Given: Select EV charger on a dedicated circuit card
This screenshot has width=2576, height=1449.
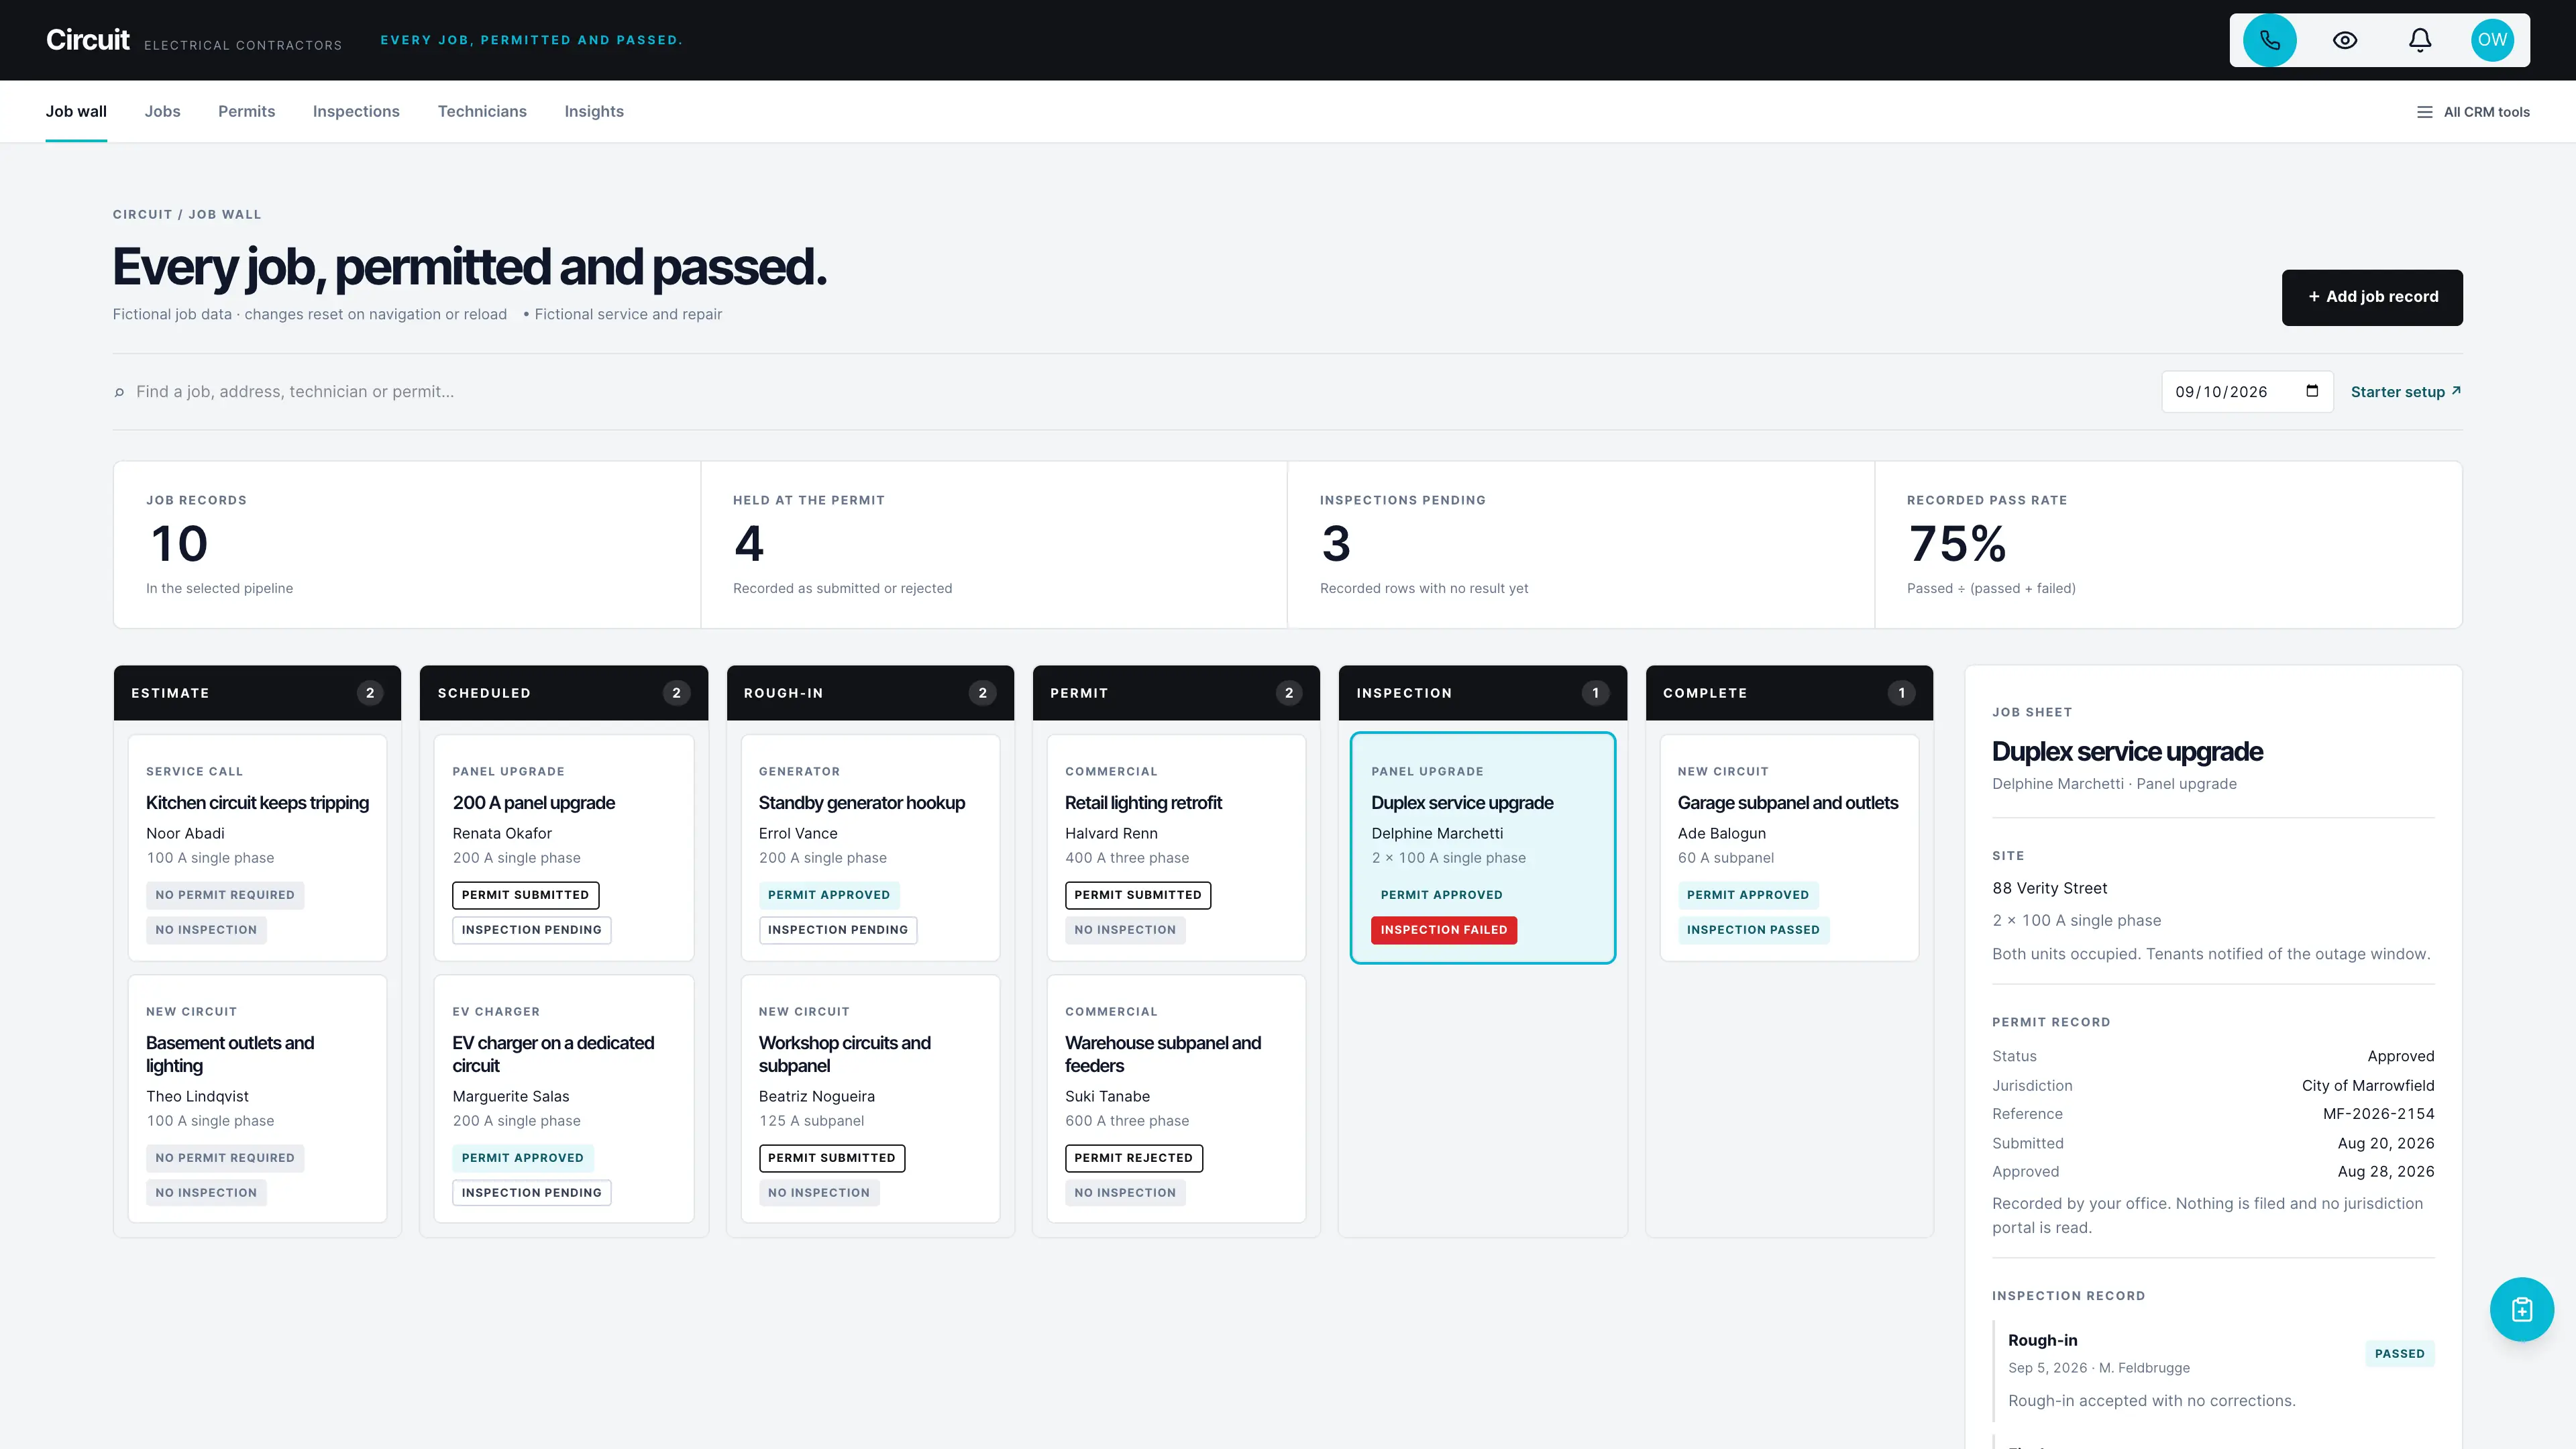Looking at the screenshot, I should pyautogui.click(x=564, y=1099).
